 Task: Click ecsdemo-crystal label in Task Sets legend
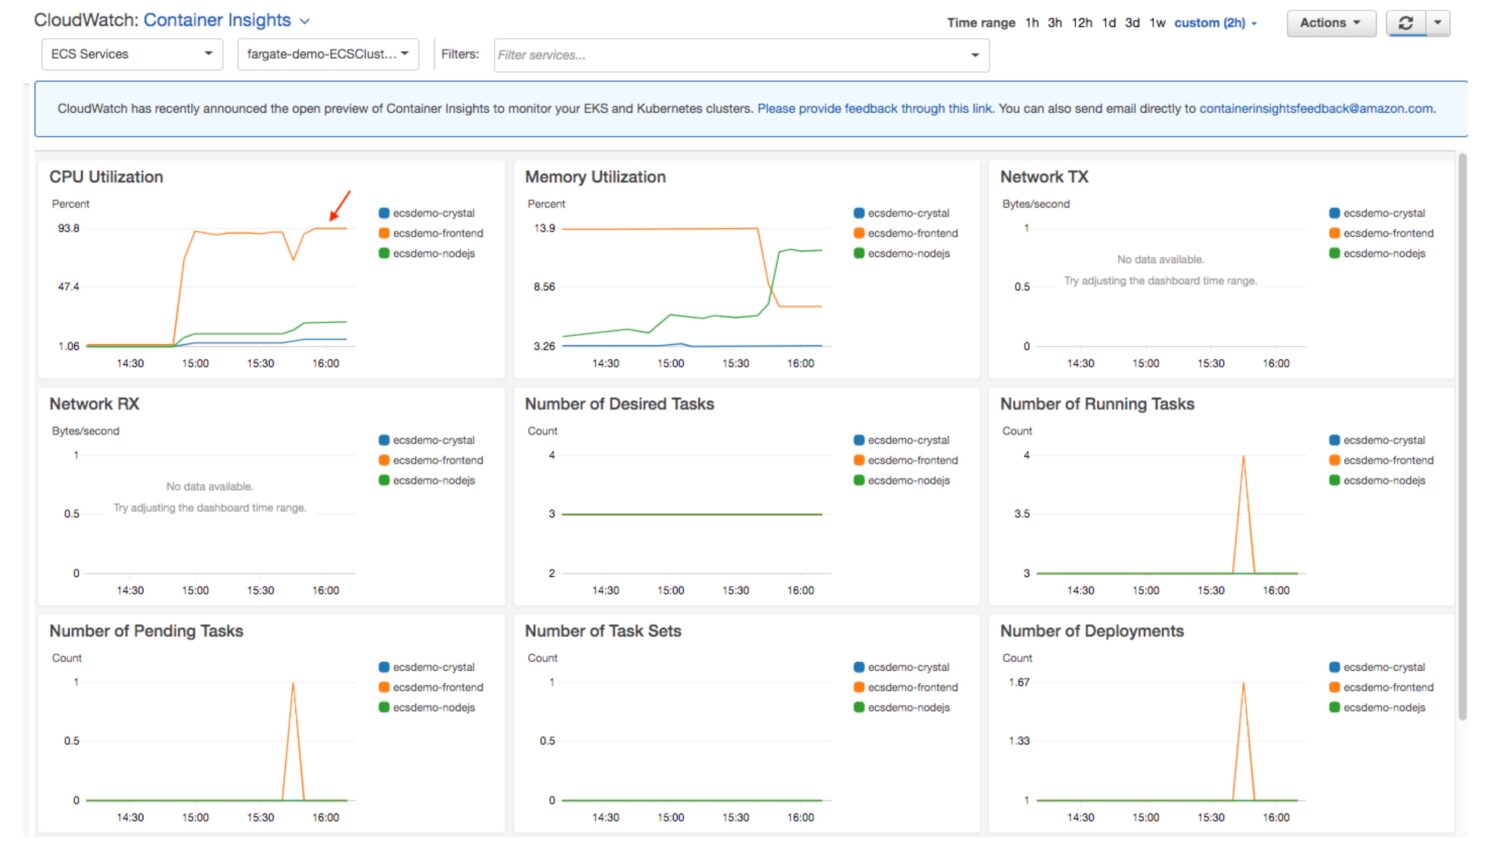(x=909, y=667)
